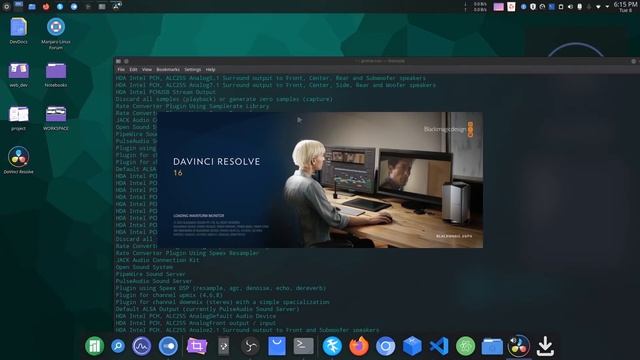Image resolution: width=640 pixels, height=360 pixels.
Task: Open the Chromium browser dock icon
Action: pos(385,346)
